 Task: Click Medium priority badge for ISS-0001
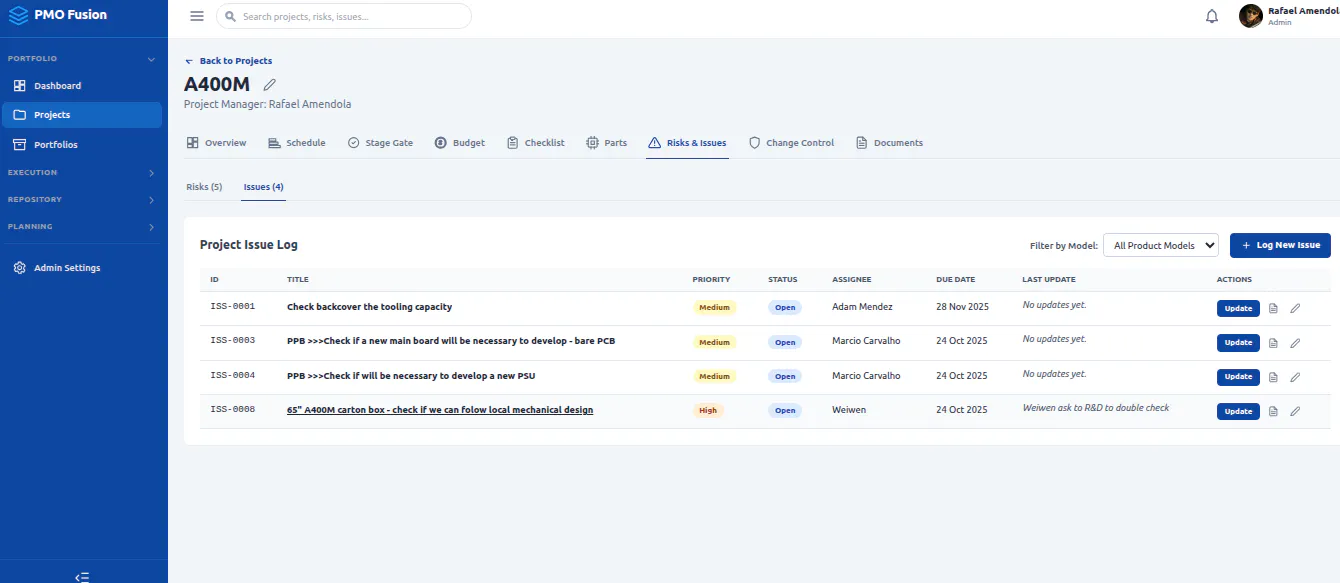714,307
